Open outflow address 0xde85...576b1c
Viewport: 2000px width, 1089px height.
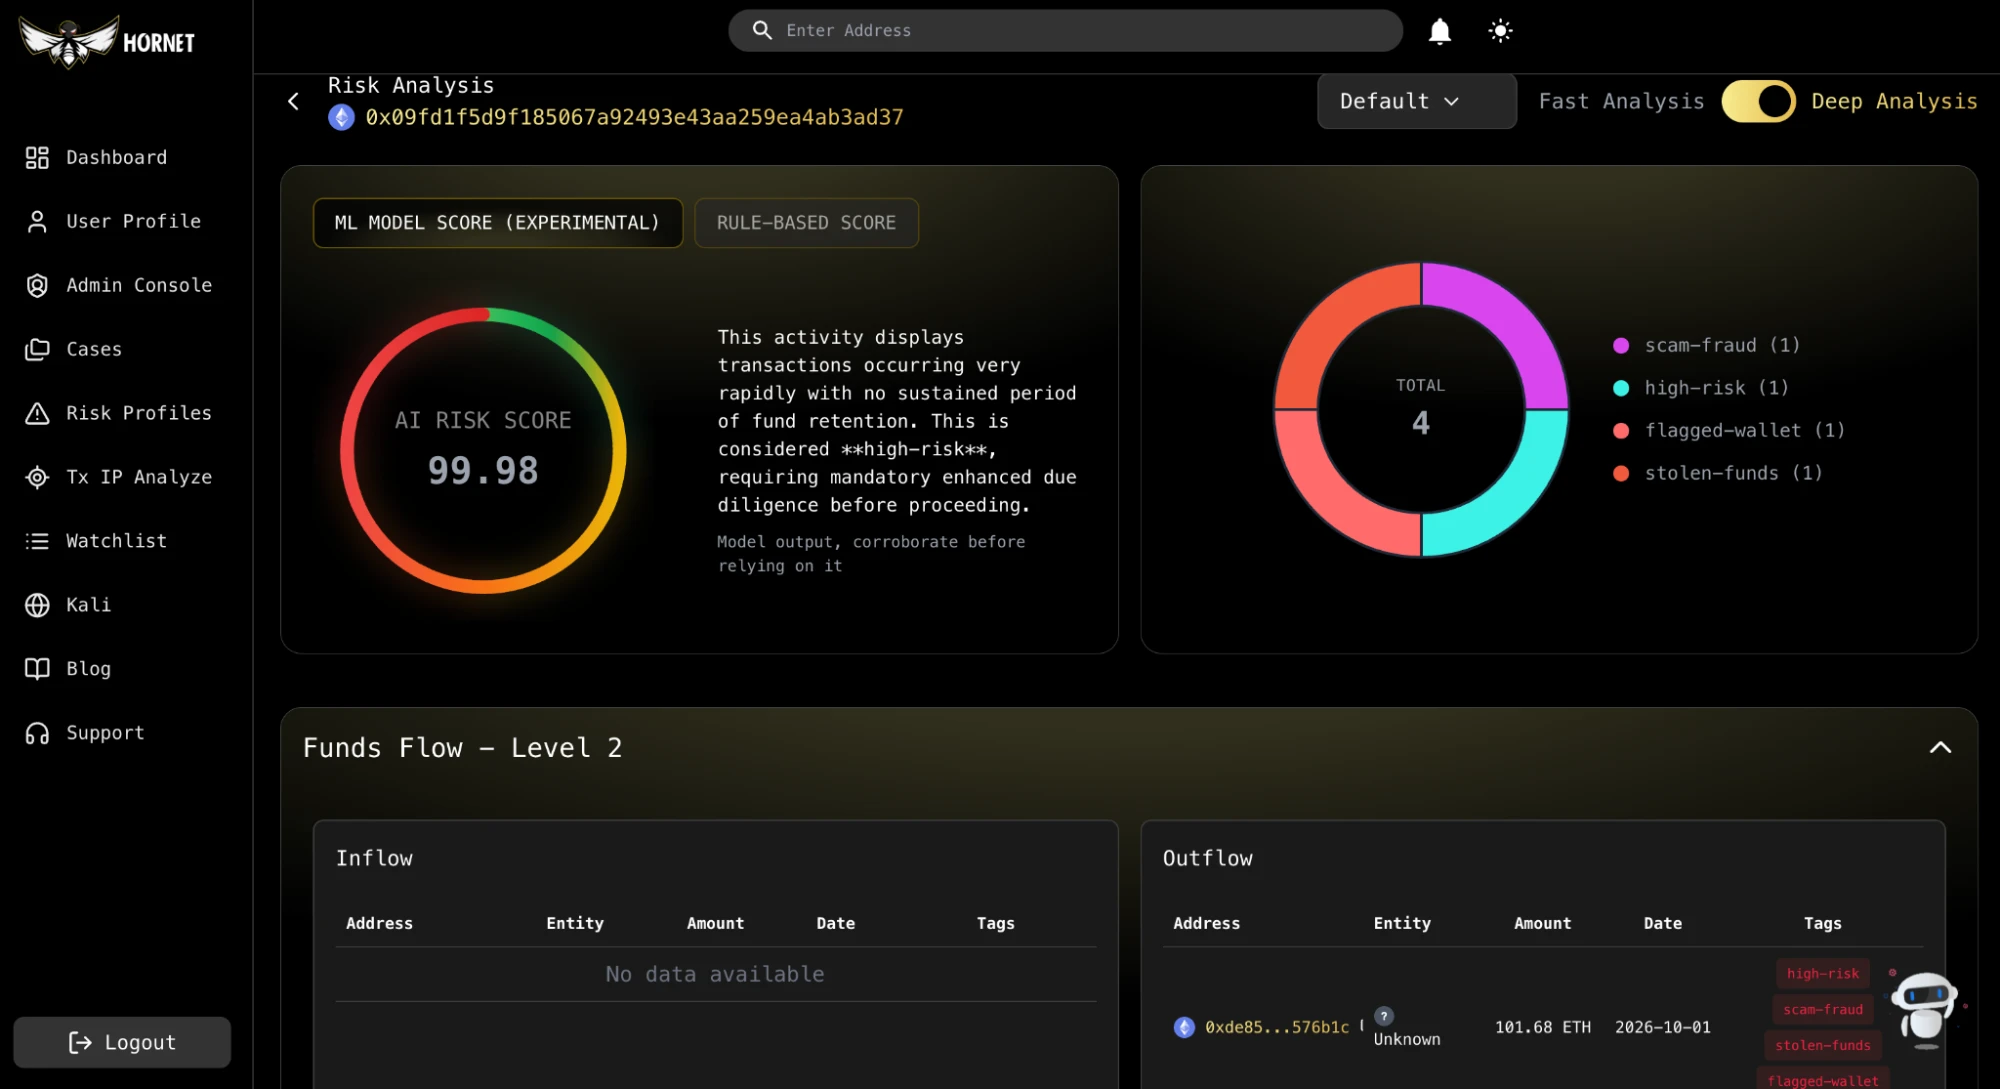1277,1027
